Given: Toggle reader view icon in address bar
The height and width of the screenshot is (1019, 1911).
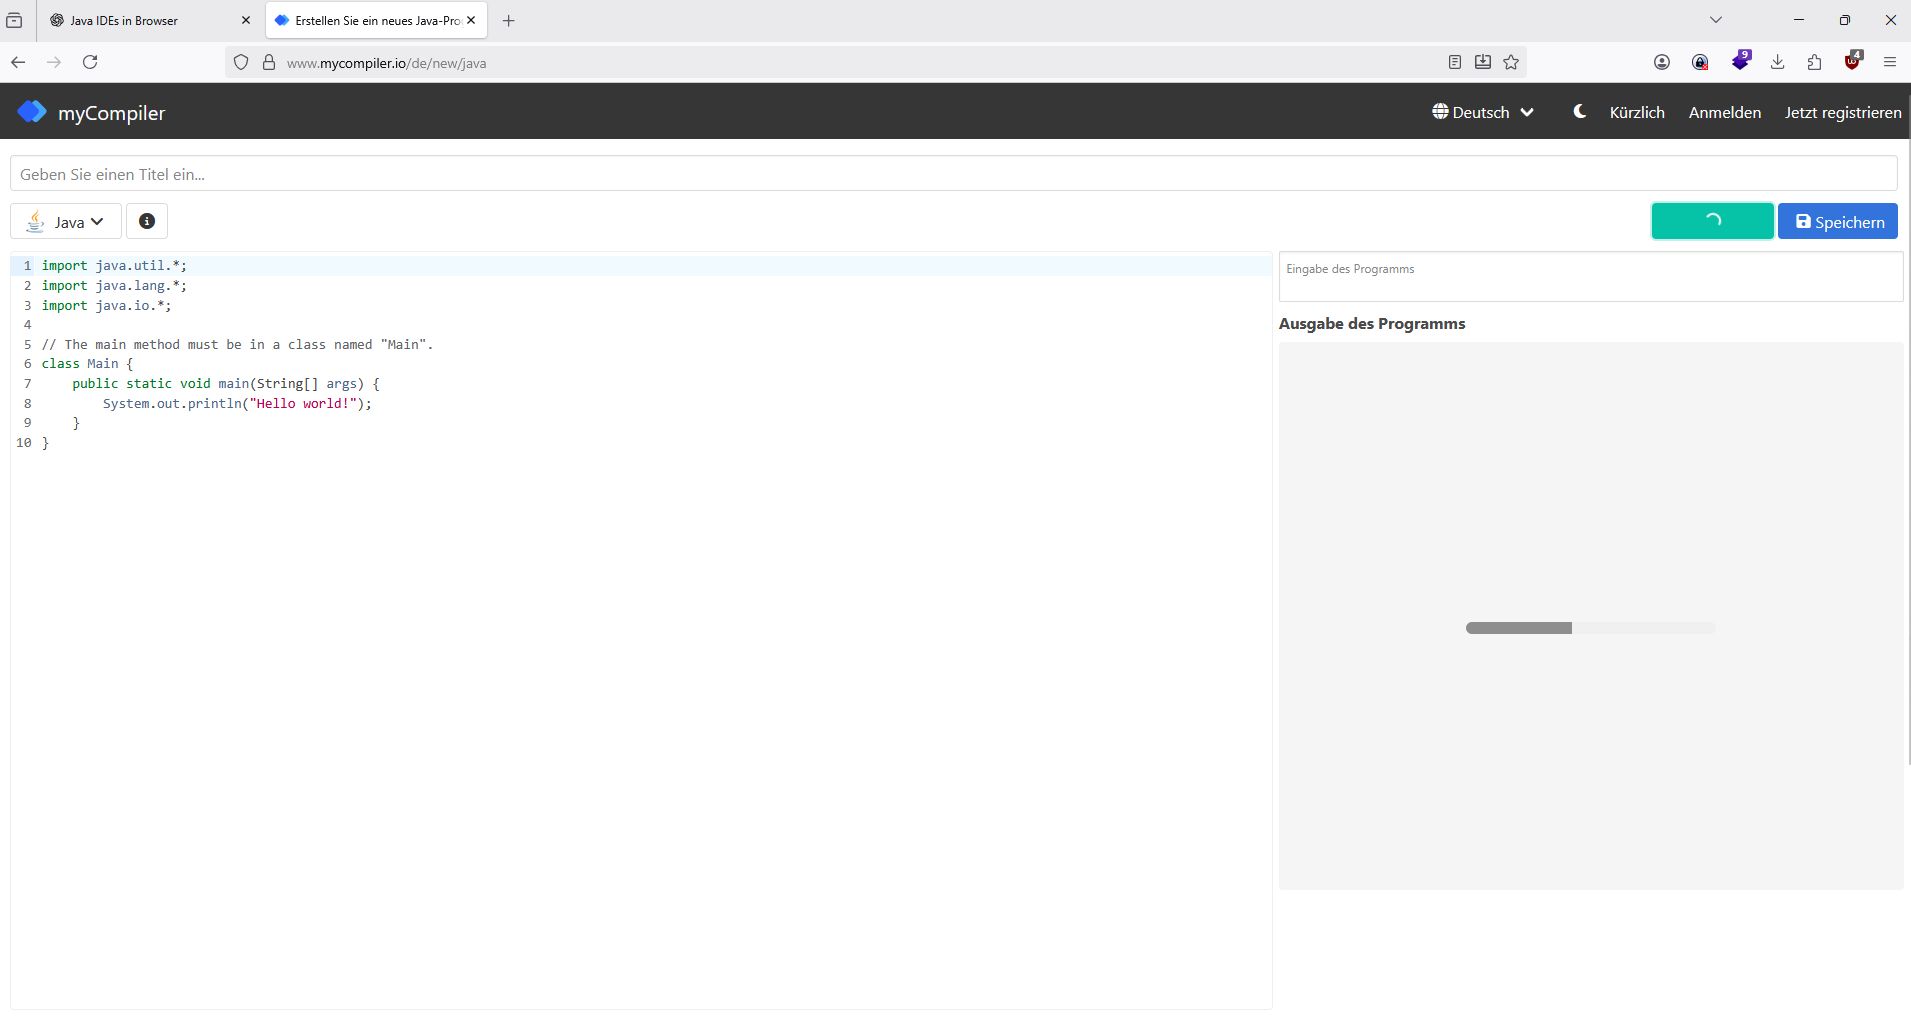Looking at the screenshot, I should [1455, 62].
